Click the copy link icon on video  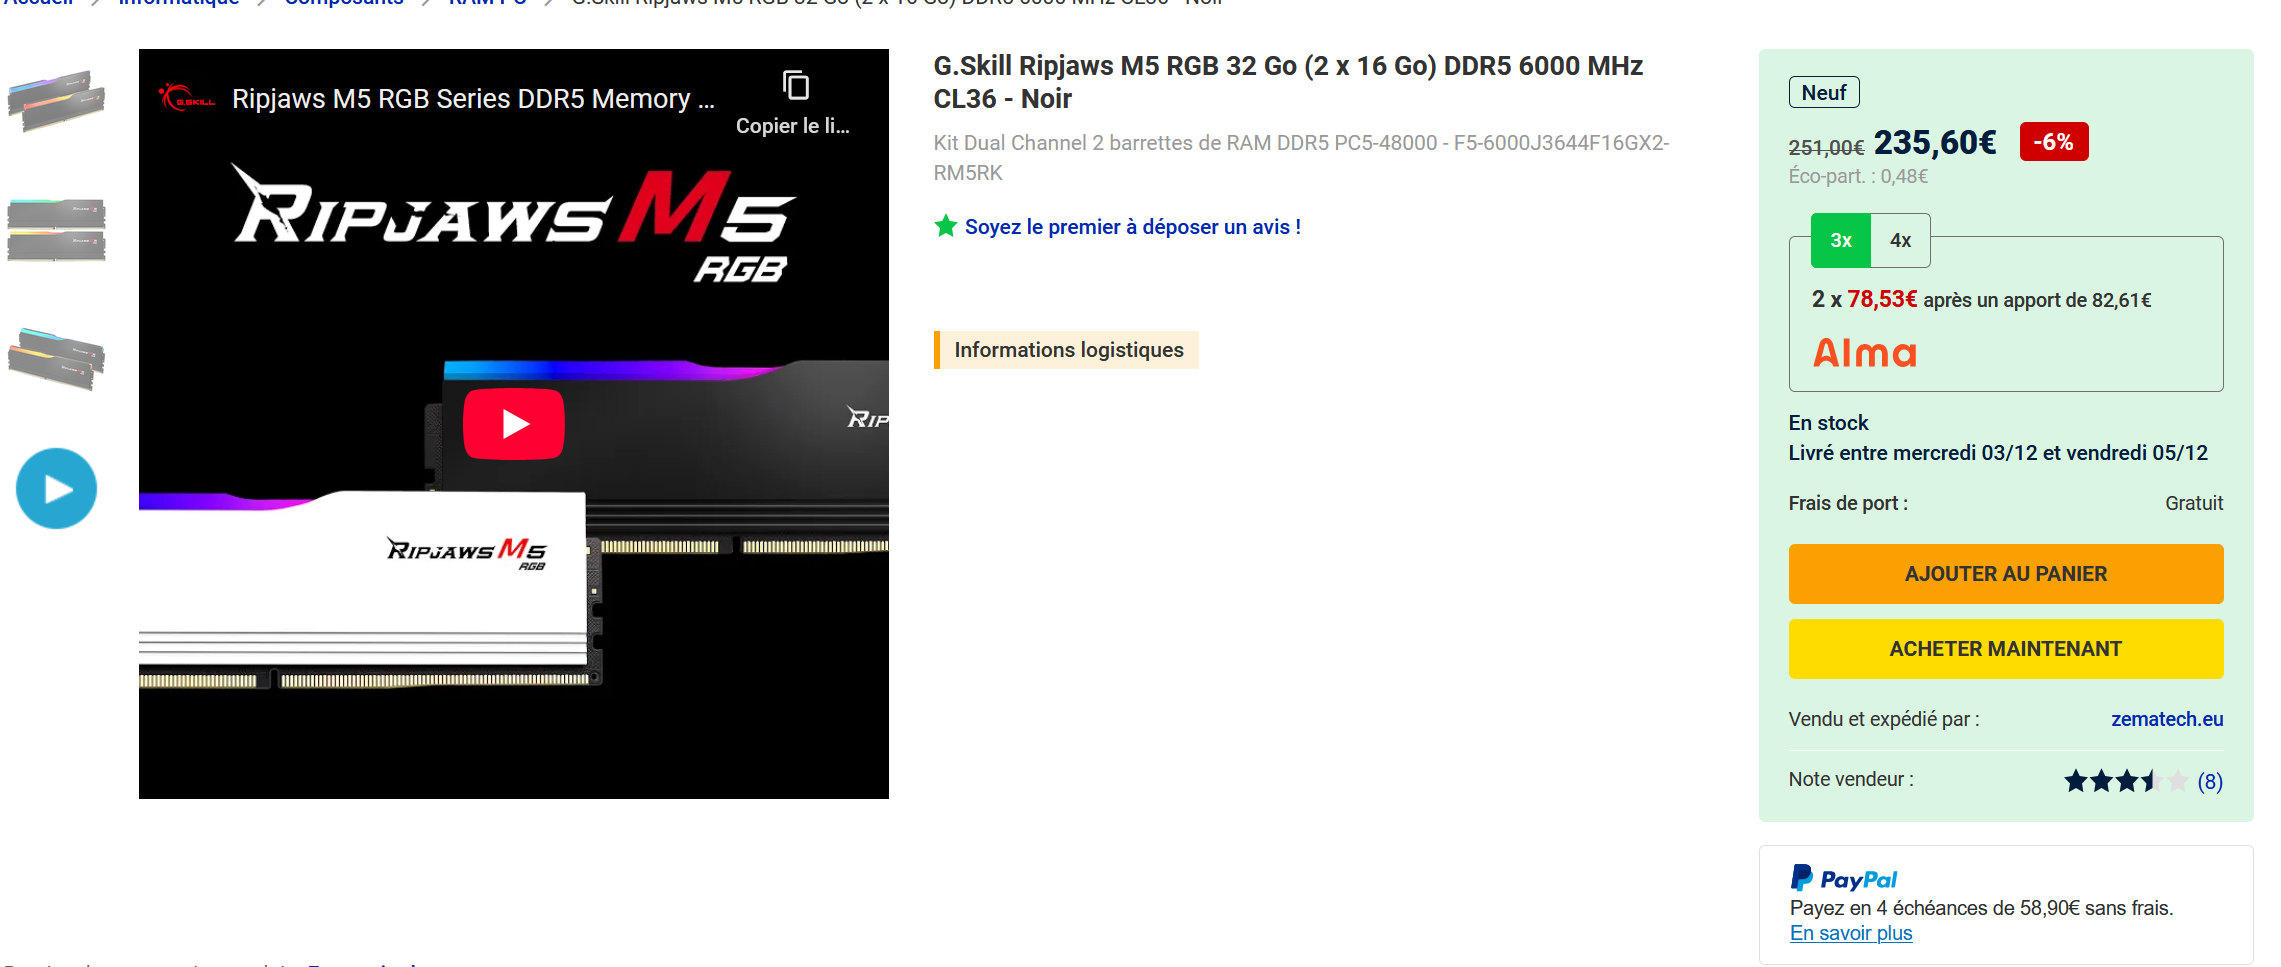(x=795, y=87)
